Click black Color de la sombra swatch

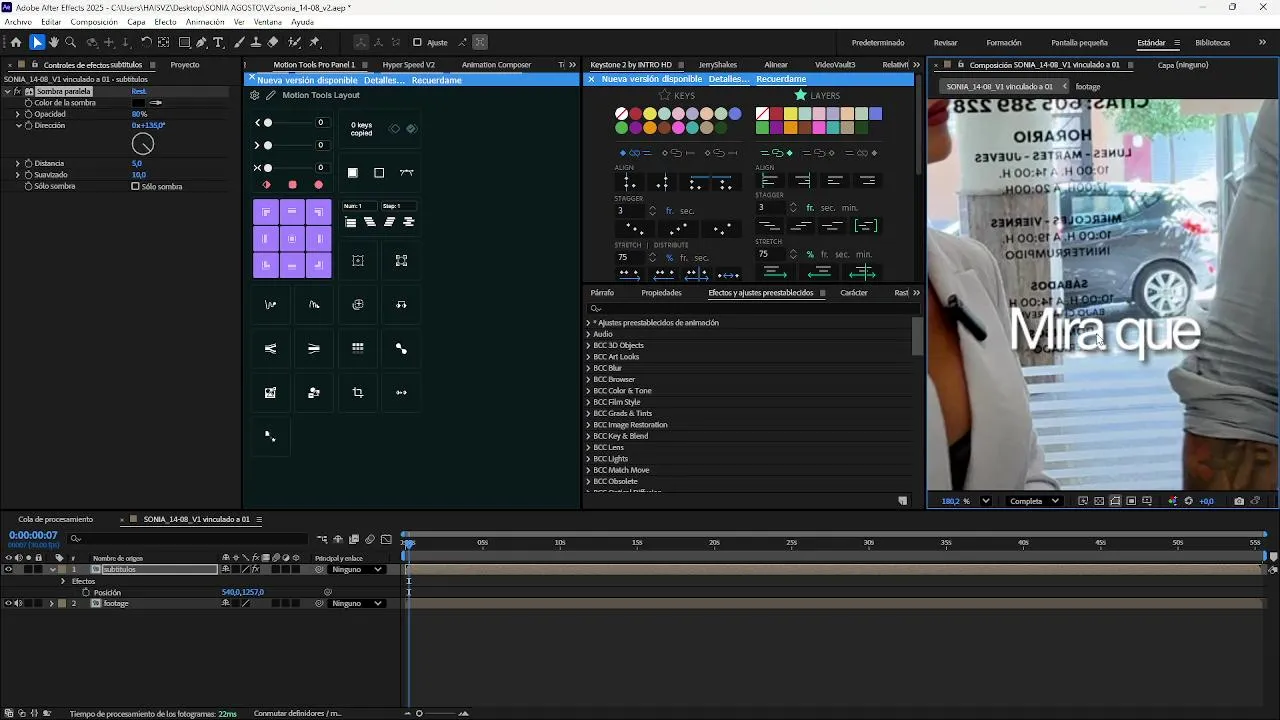click(x=139, y=102)
